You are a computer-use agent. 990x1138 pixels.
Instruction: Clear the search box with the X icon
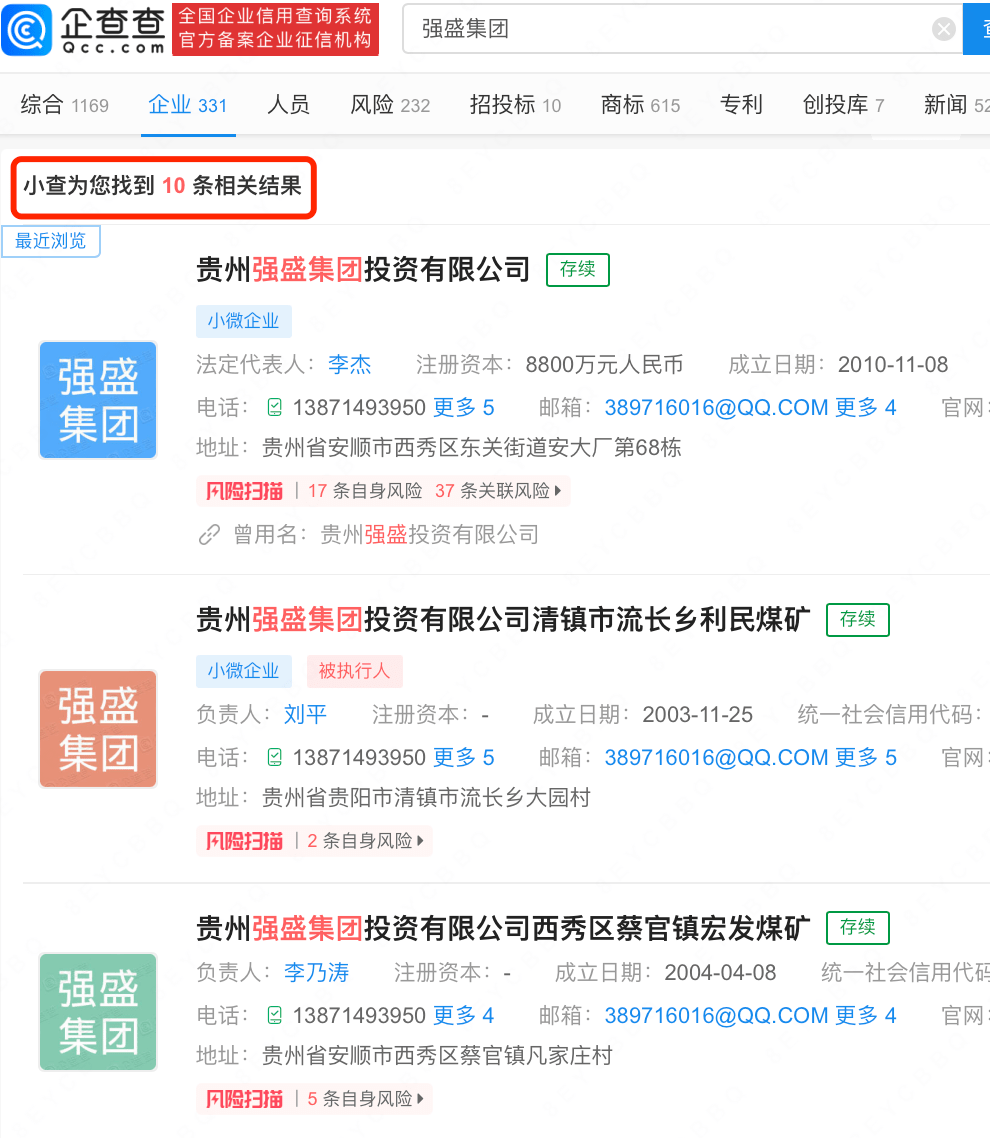pyautogui.click(x=944, y=29)
